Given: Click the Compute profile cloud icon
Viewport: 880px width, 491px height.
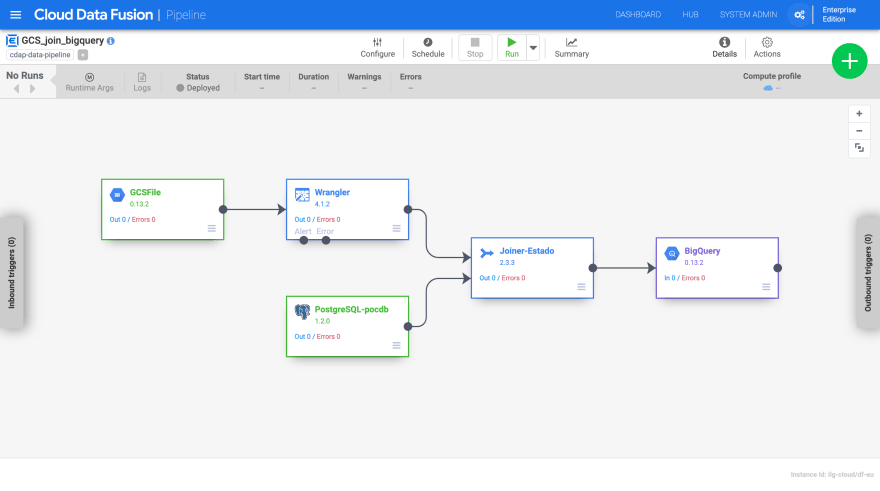Looking at the screenshot, I should [768, 88].
